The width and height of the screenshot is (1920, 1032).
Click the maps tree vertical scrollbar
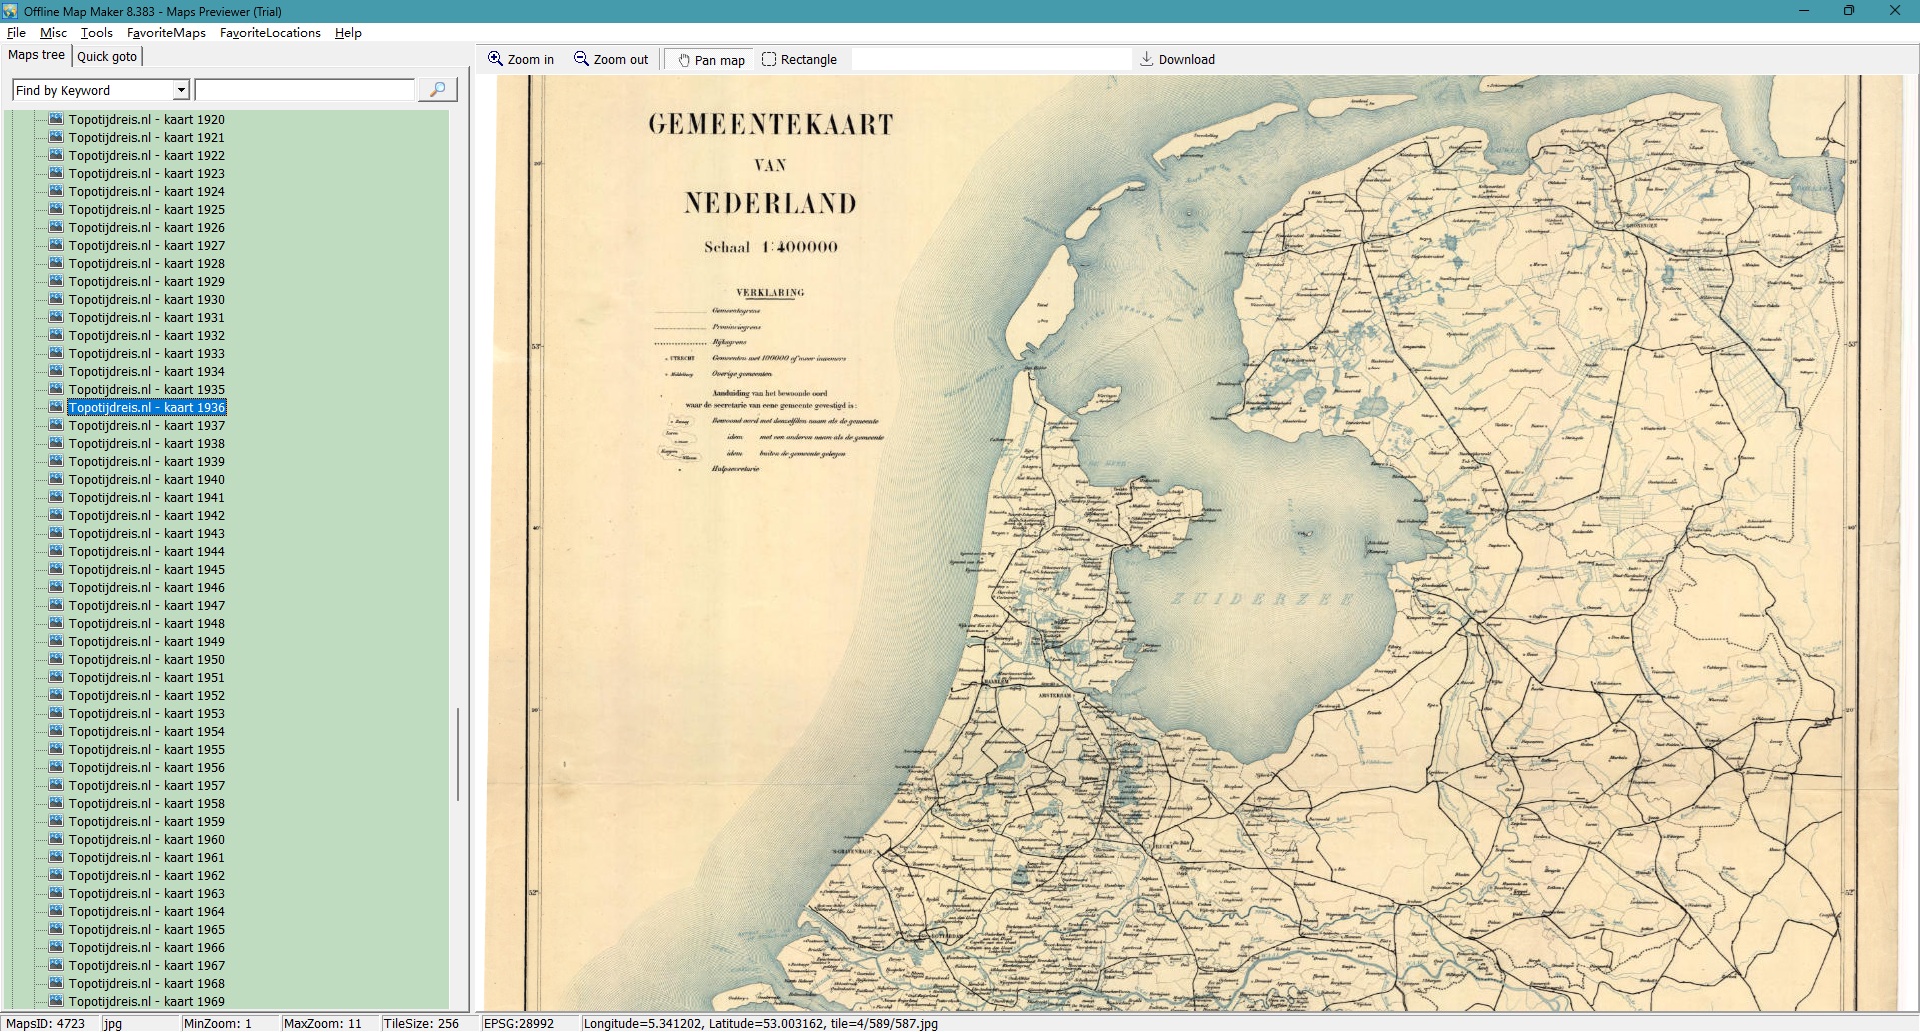point(458,754)
